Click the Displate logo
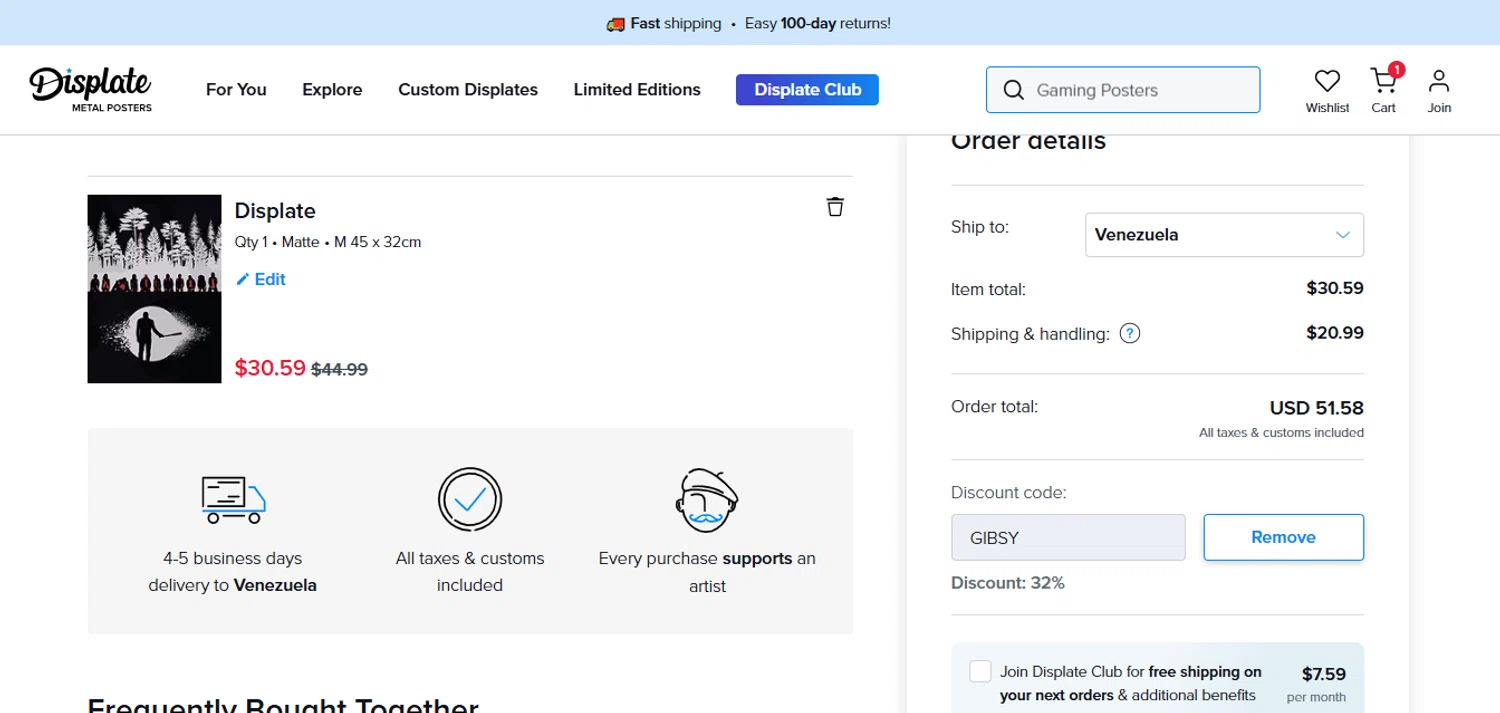 [x=90, y=88]
